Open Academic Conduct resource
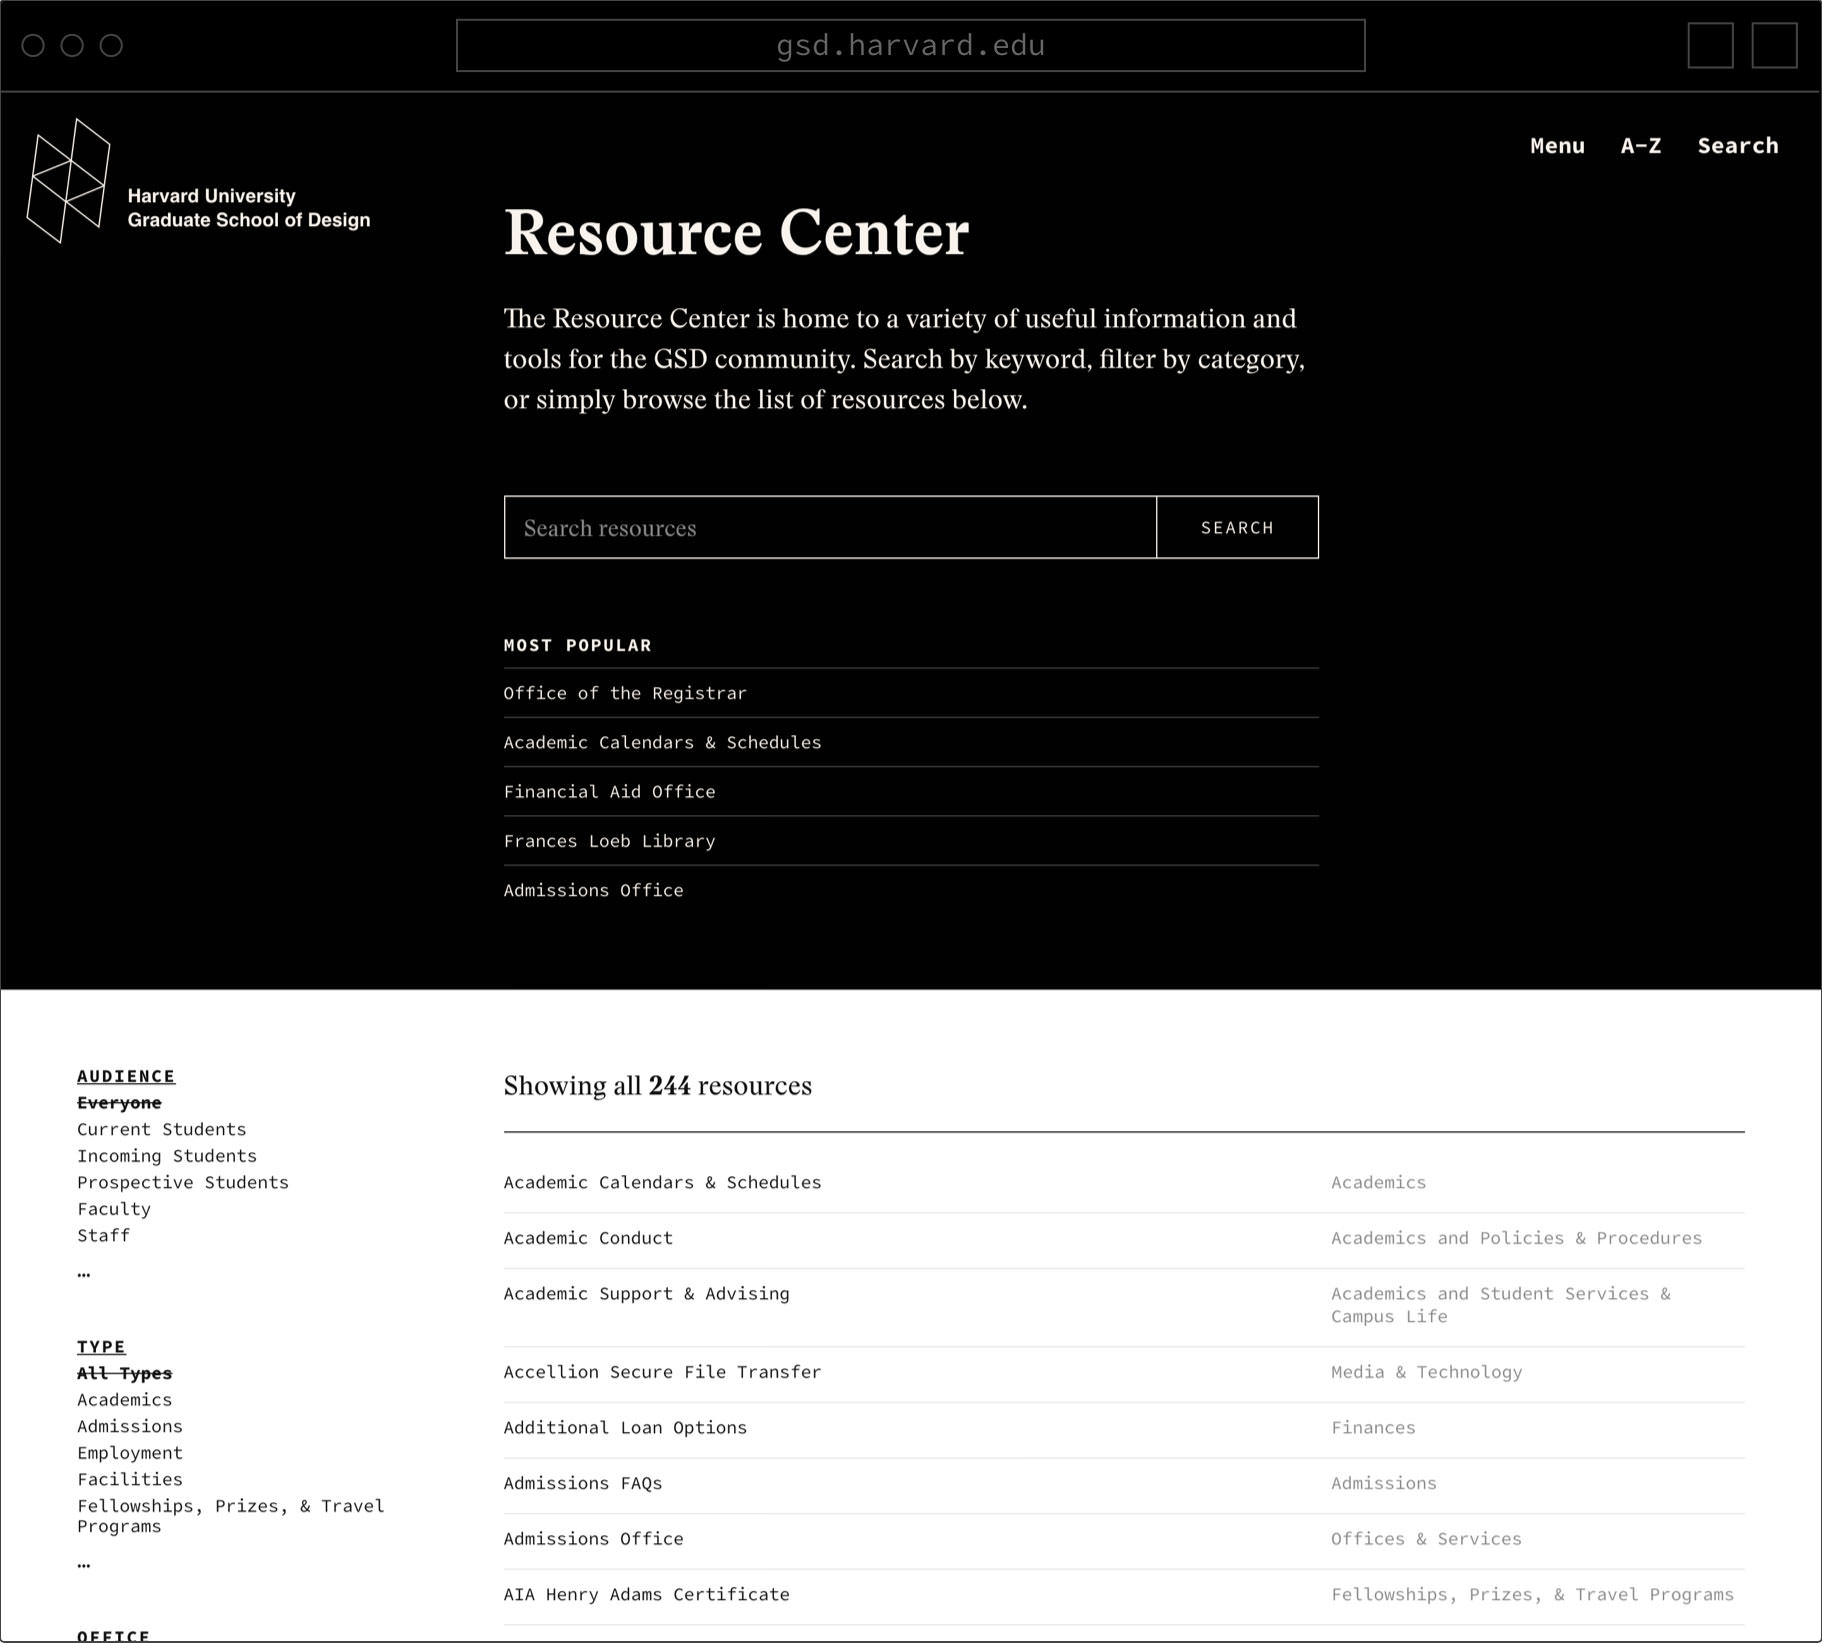This screenshot has width=1822, height=1643. [588, 1238]
